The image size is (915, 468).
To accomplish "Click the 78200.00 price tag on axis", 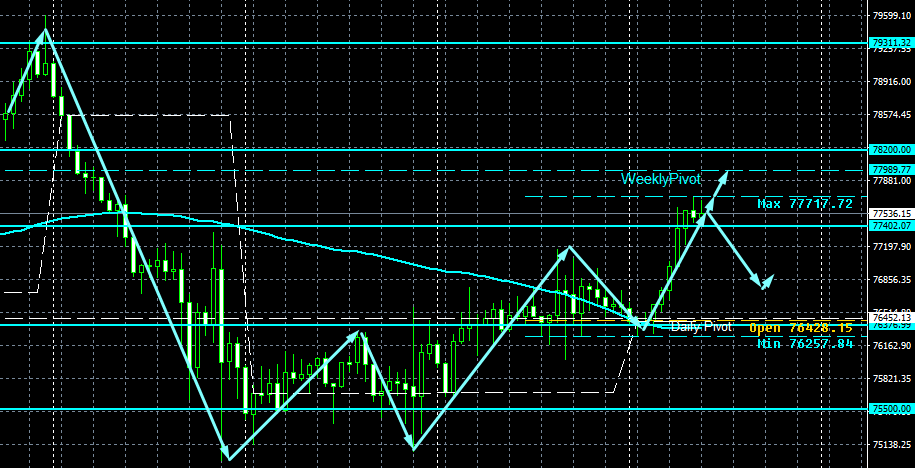I will click(x=891, y=149).
